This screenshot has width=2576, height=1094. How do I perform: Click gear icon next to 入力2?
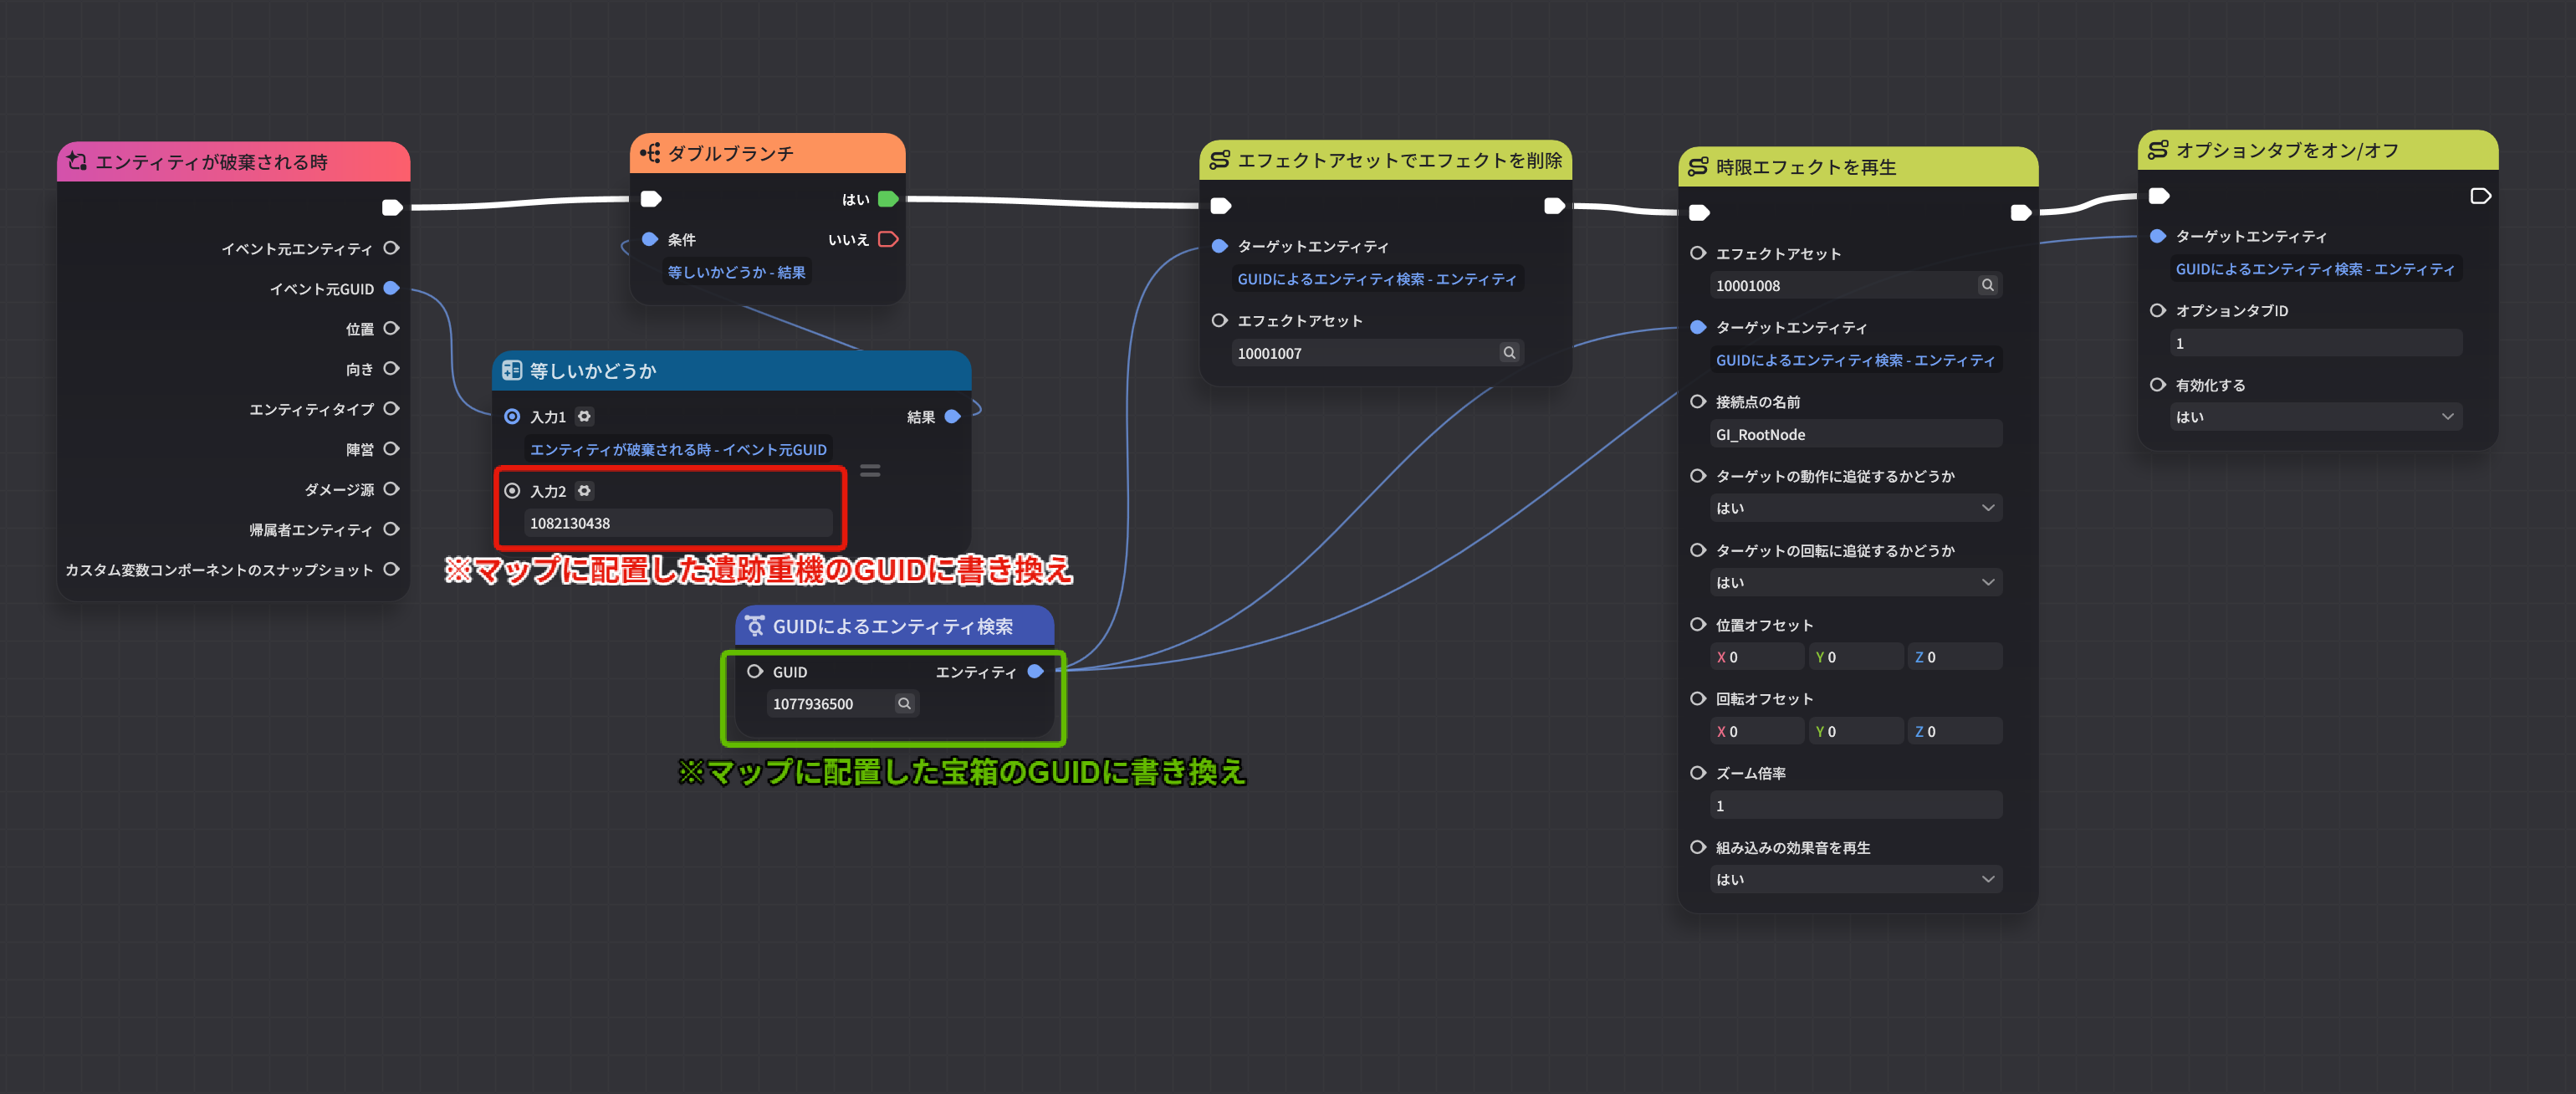[585, 491]
